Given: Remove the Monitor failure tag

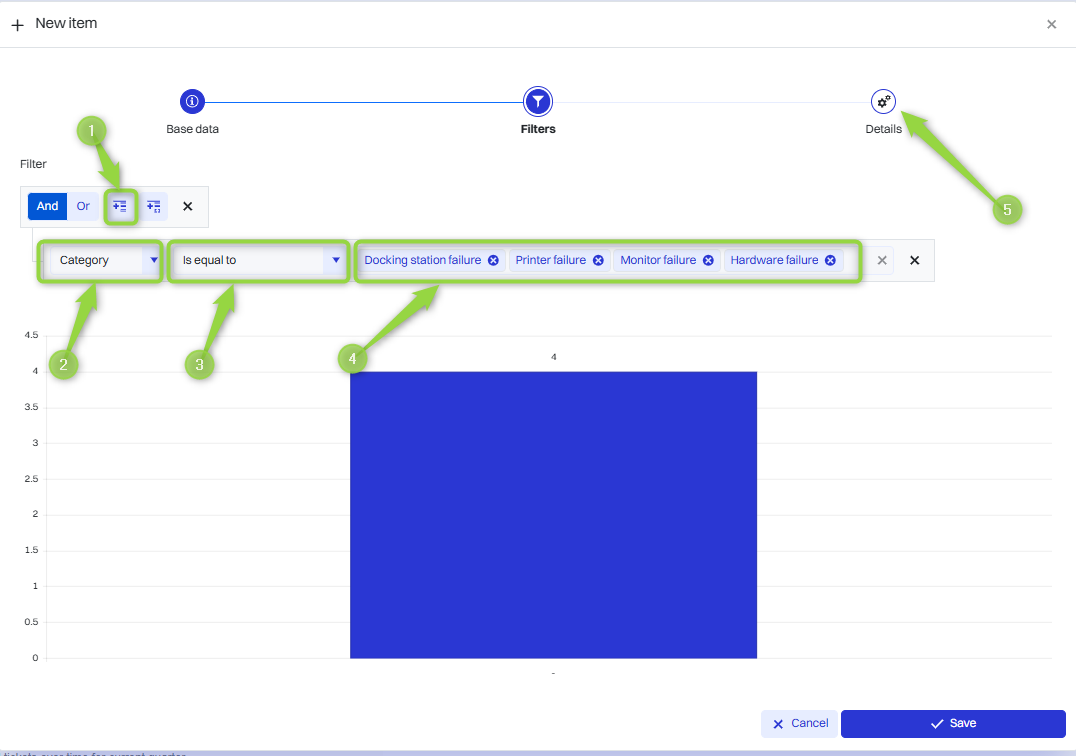Looking at the screenshot, I should pos(708,260).
